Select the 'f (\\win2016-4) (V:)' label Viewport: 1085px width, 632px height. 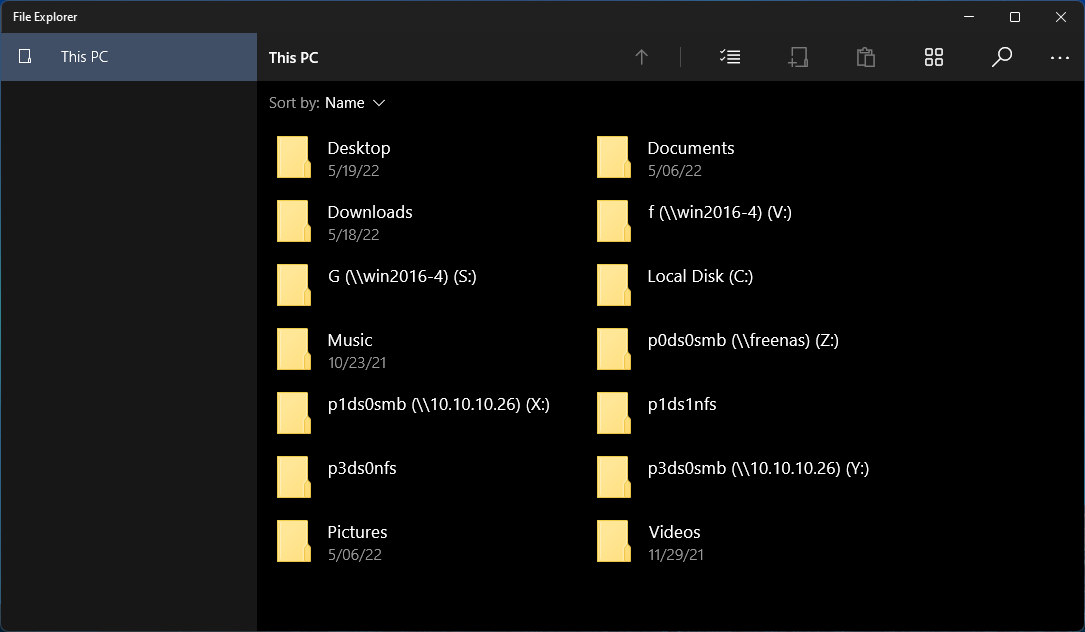click(720, 212)
